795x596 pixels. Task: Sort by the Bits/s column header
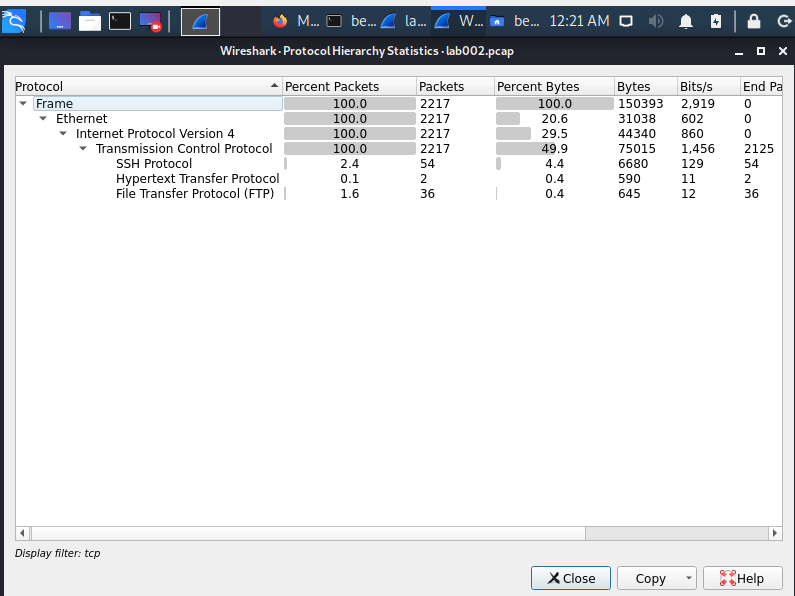click(x=709, y=87)
